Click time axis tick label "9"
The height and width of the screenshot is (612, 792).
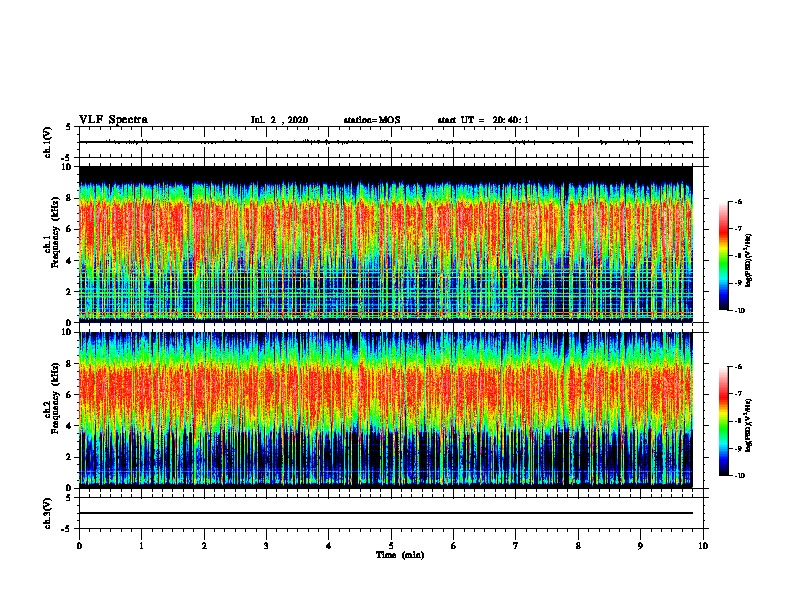click(x=640, y=546)
